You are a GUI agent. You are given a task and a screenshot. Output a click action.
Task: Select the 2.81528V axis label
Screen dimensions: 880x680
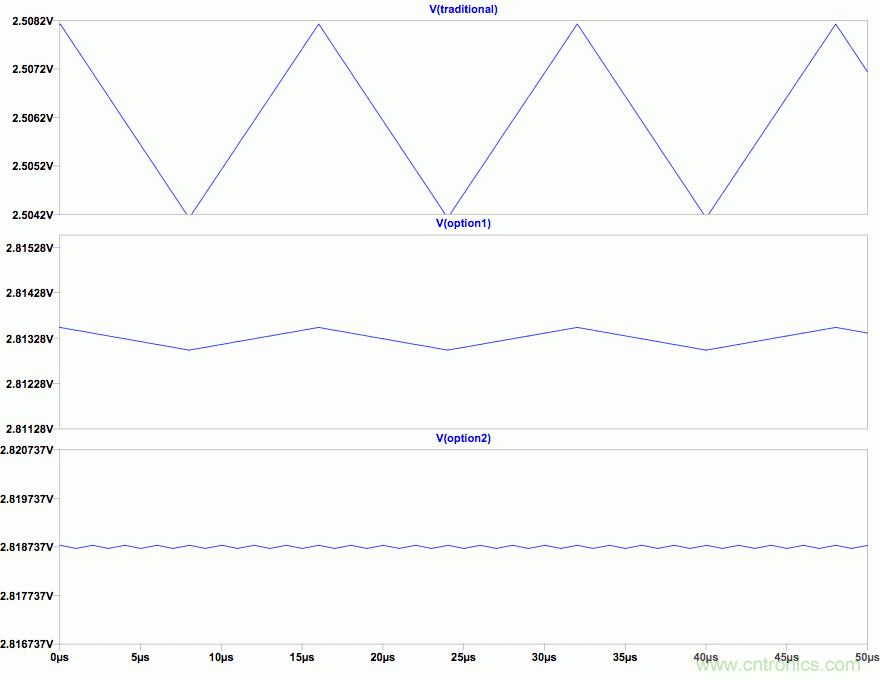30,247
